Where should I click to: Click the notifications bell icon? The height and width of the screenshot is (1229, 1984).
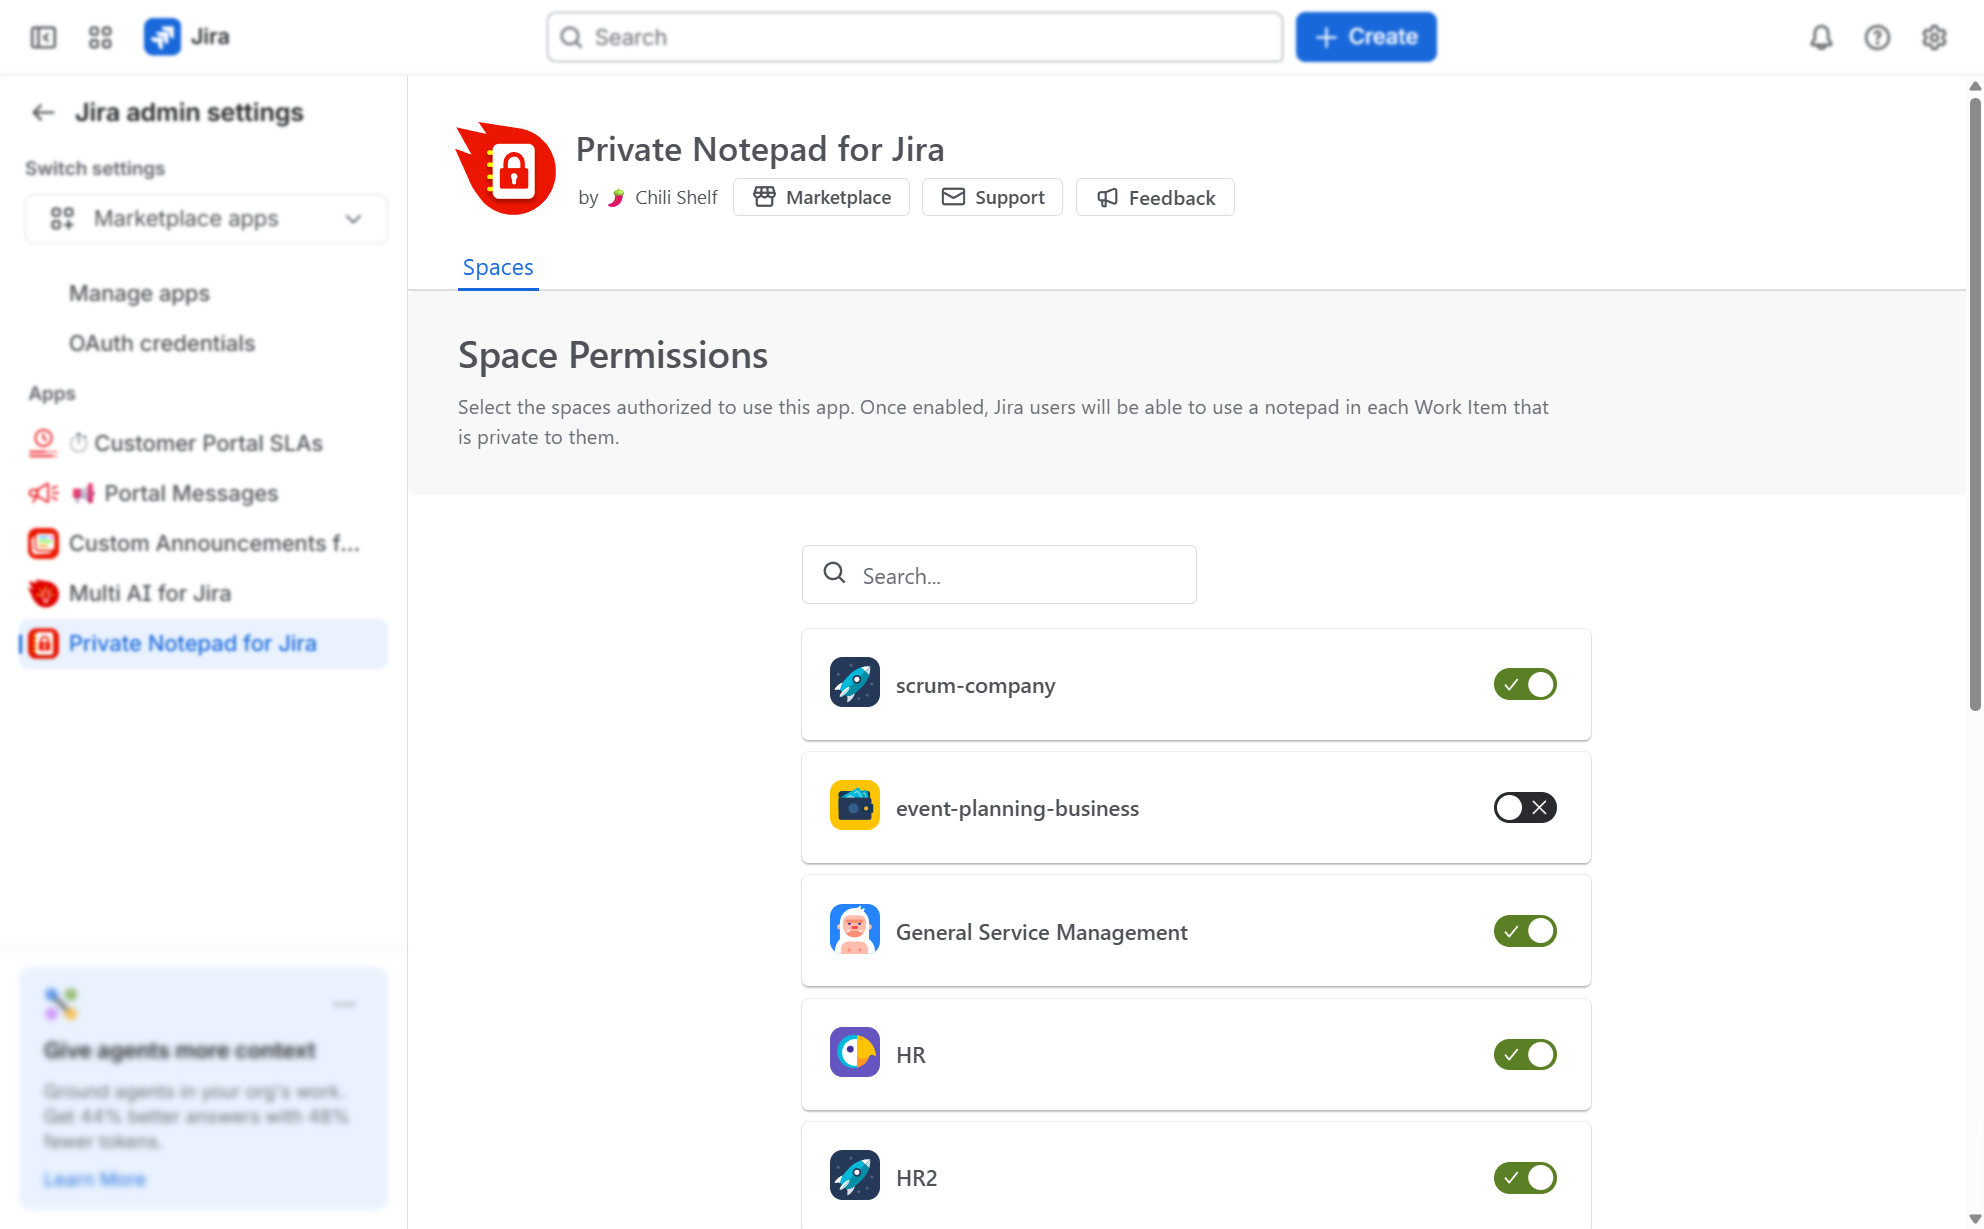point(1821,37)
